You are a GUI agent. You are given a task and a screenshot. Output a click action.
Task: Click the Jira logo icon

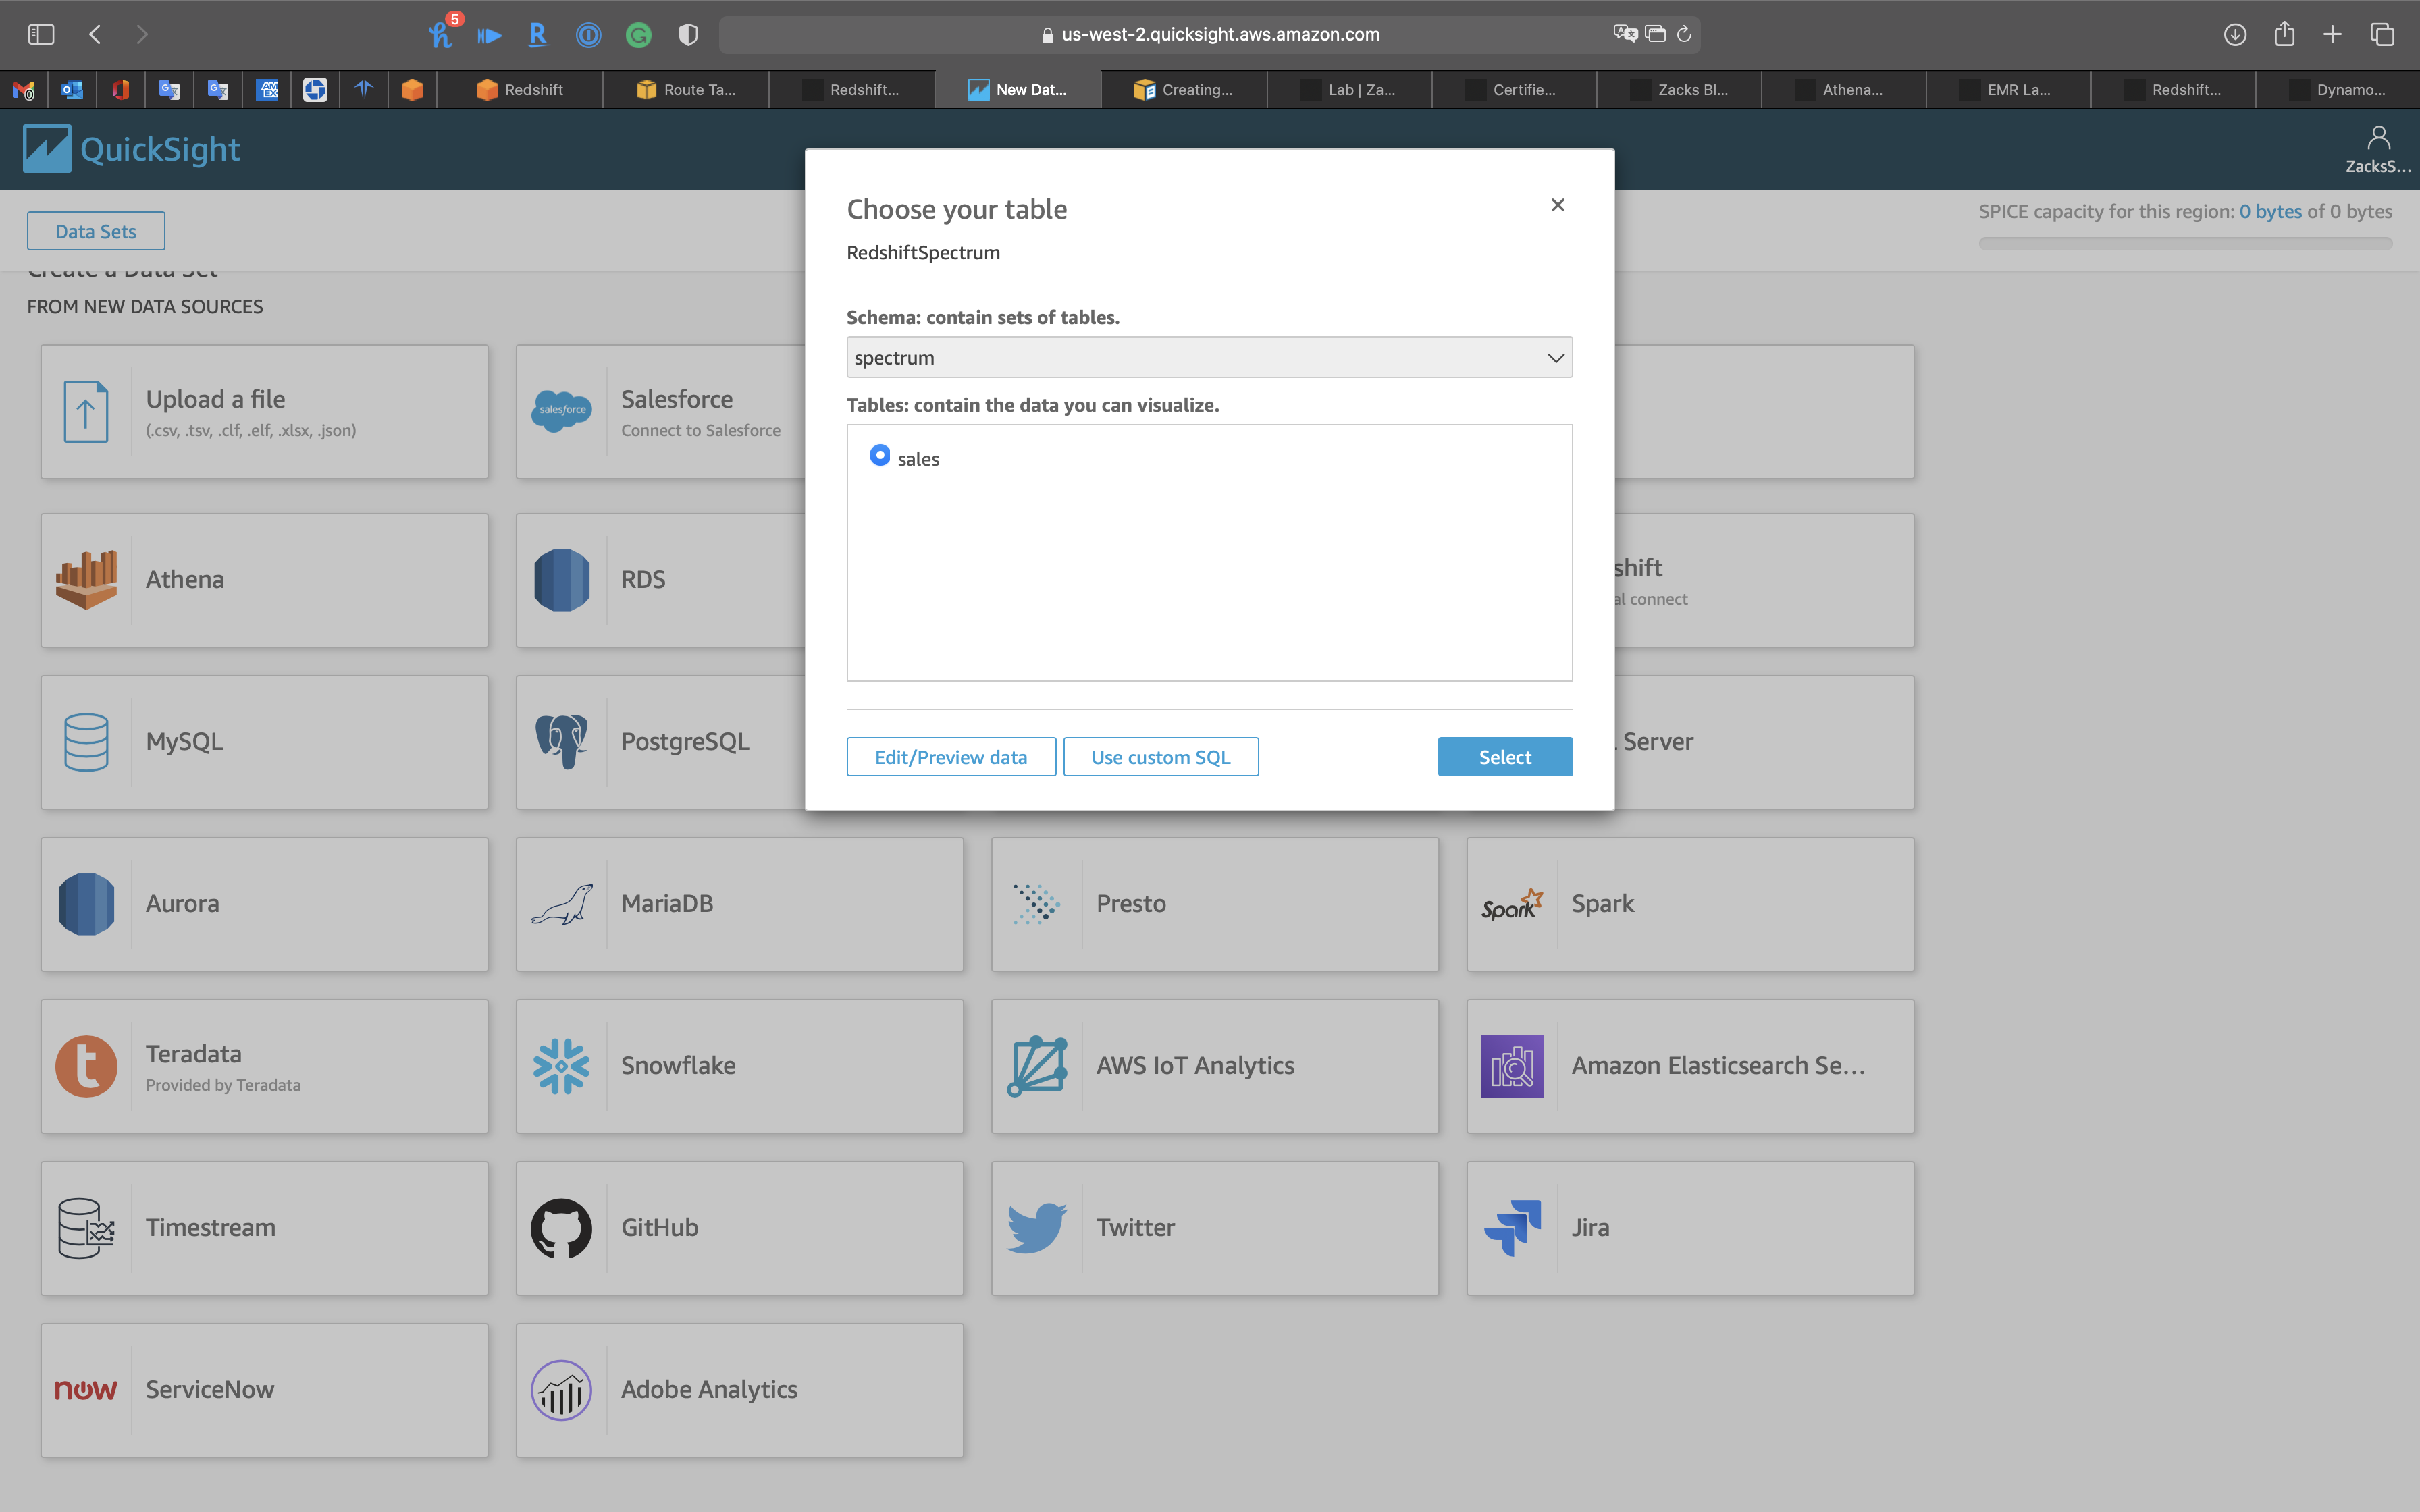[x=1511, y=1228]
